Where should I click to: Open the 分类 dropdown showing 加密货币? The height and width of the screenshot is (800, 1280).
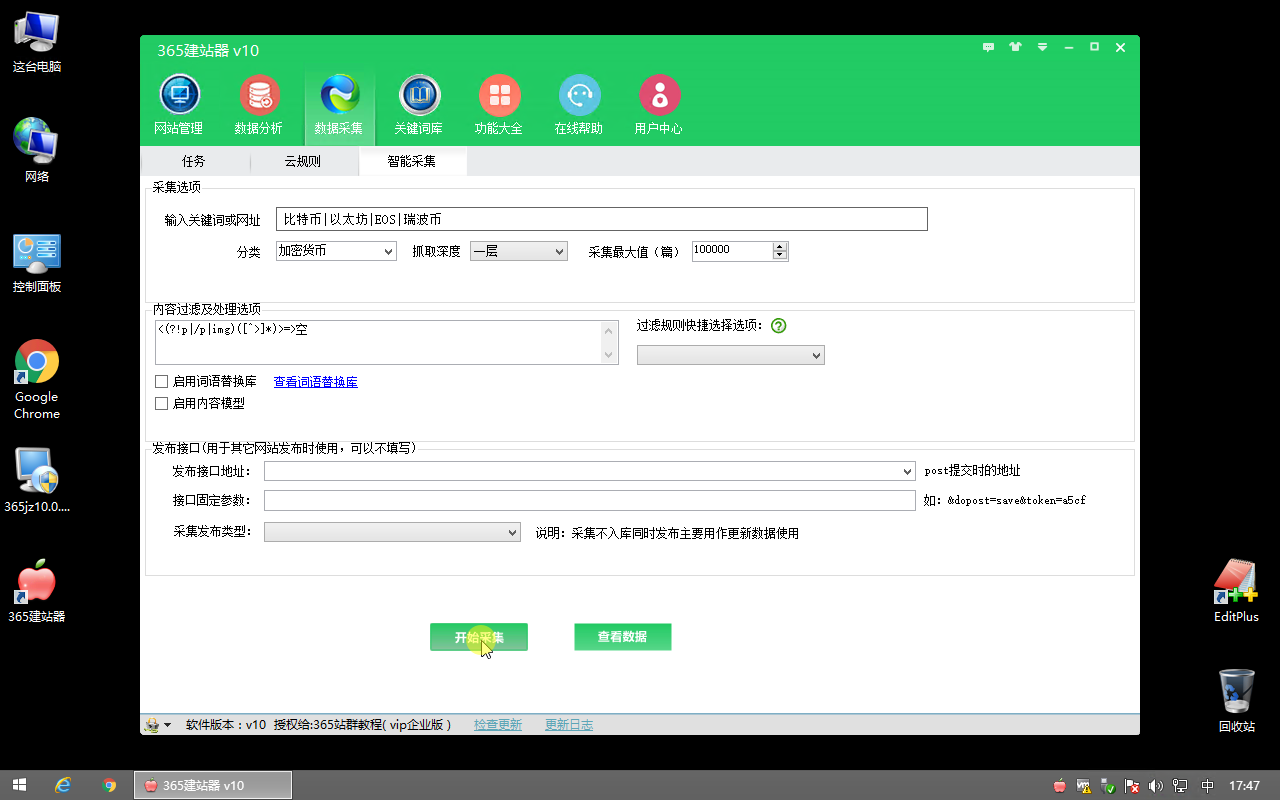[336, 251]
